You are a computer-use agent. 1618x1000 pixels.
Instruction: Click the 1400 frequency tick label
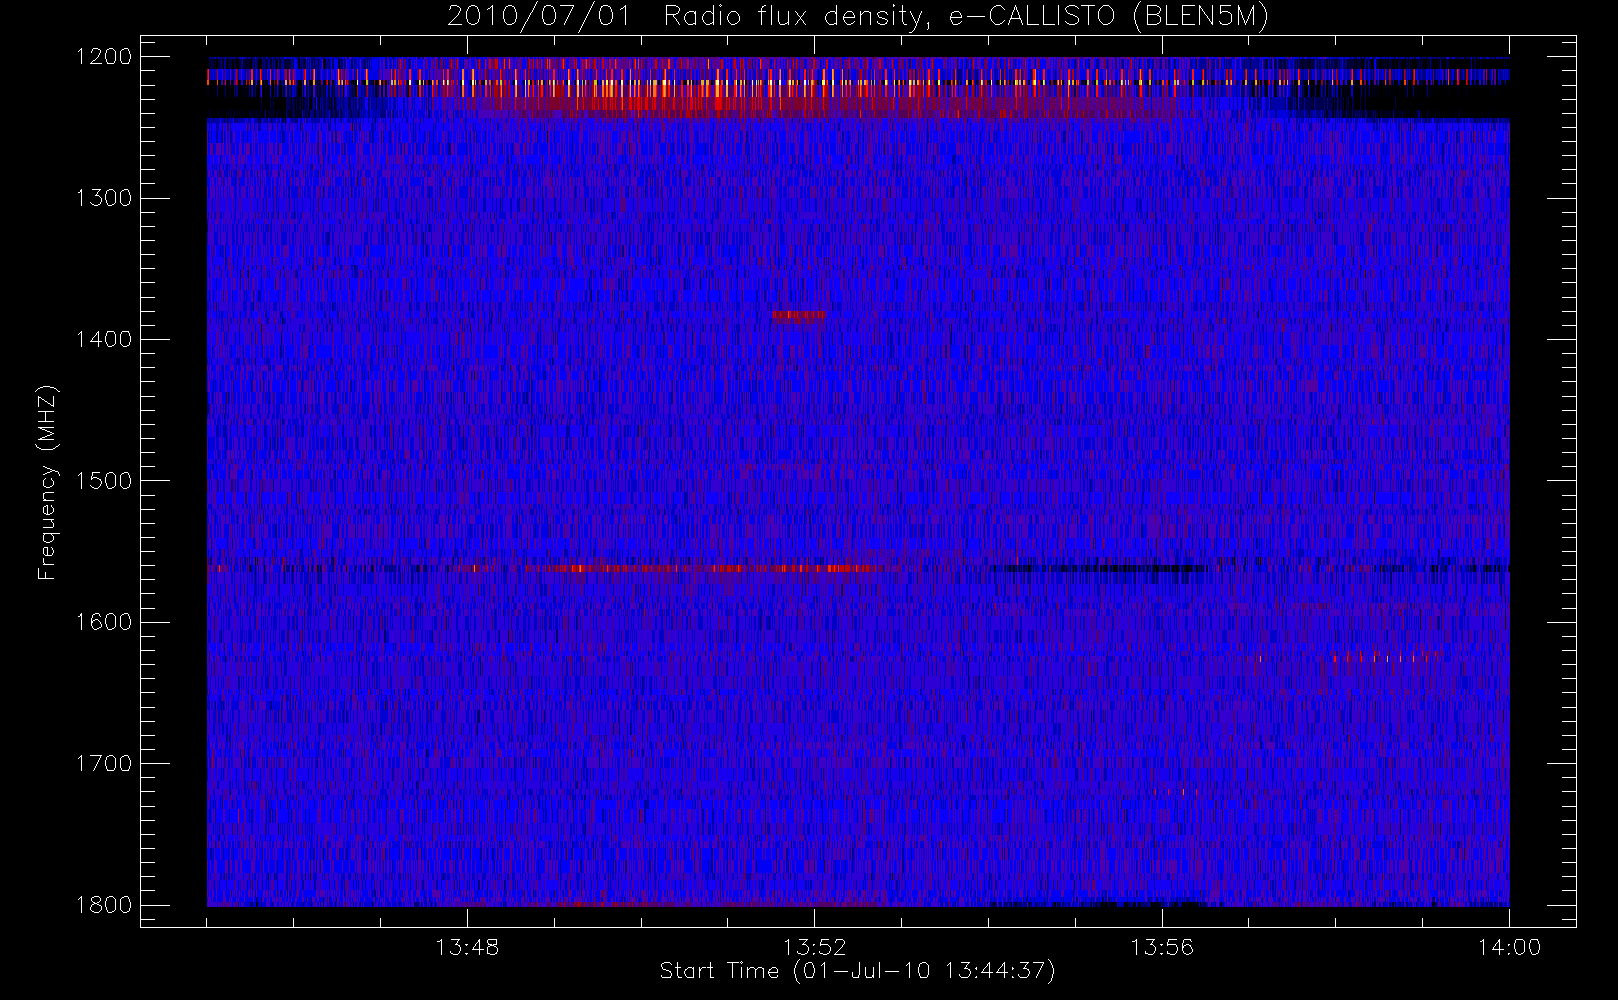click(x=104, y=339)
